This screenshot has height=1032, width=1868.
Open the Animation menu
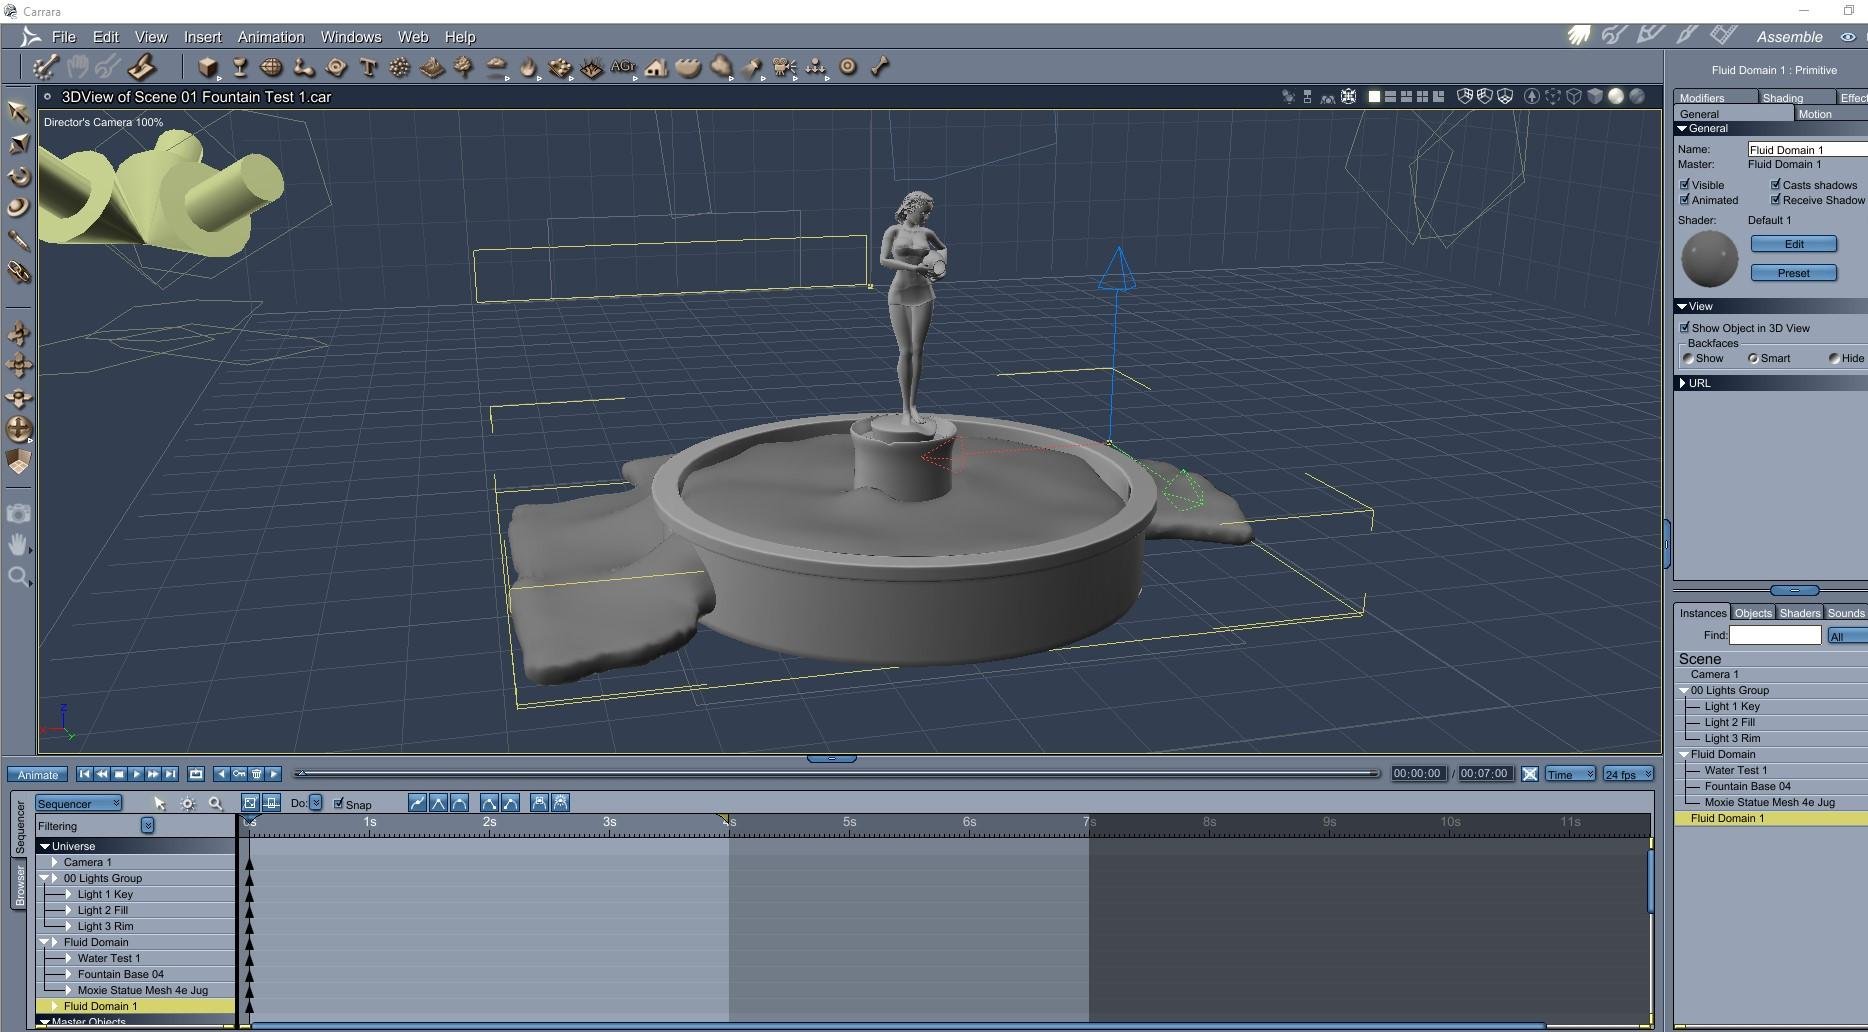pyautogui.click(x=270, y=37)
